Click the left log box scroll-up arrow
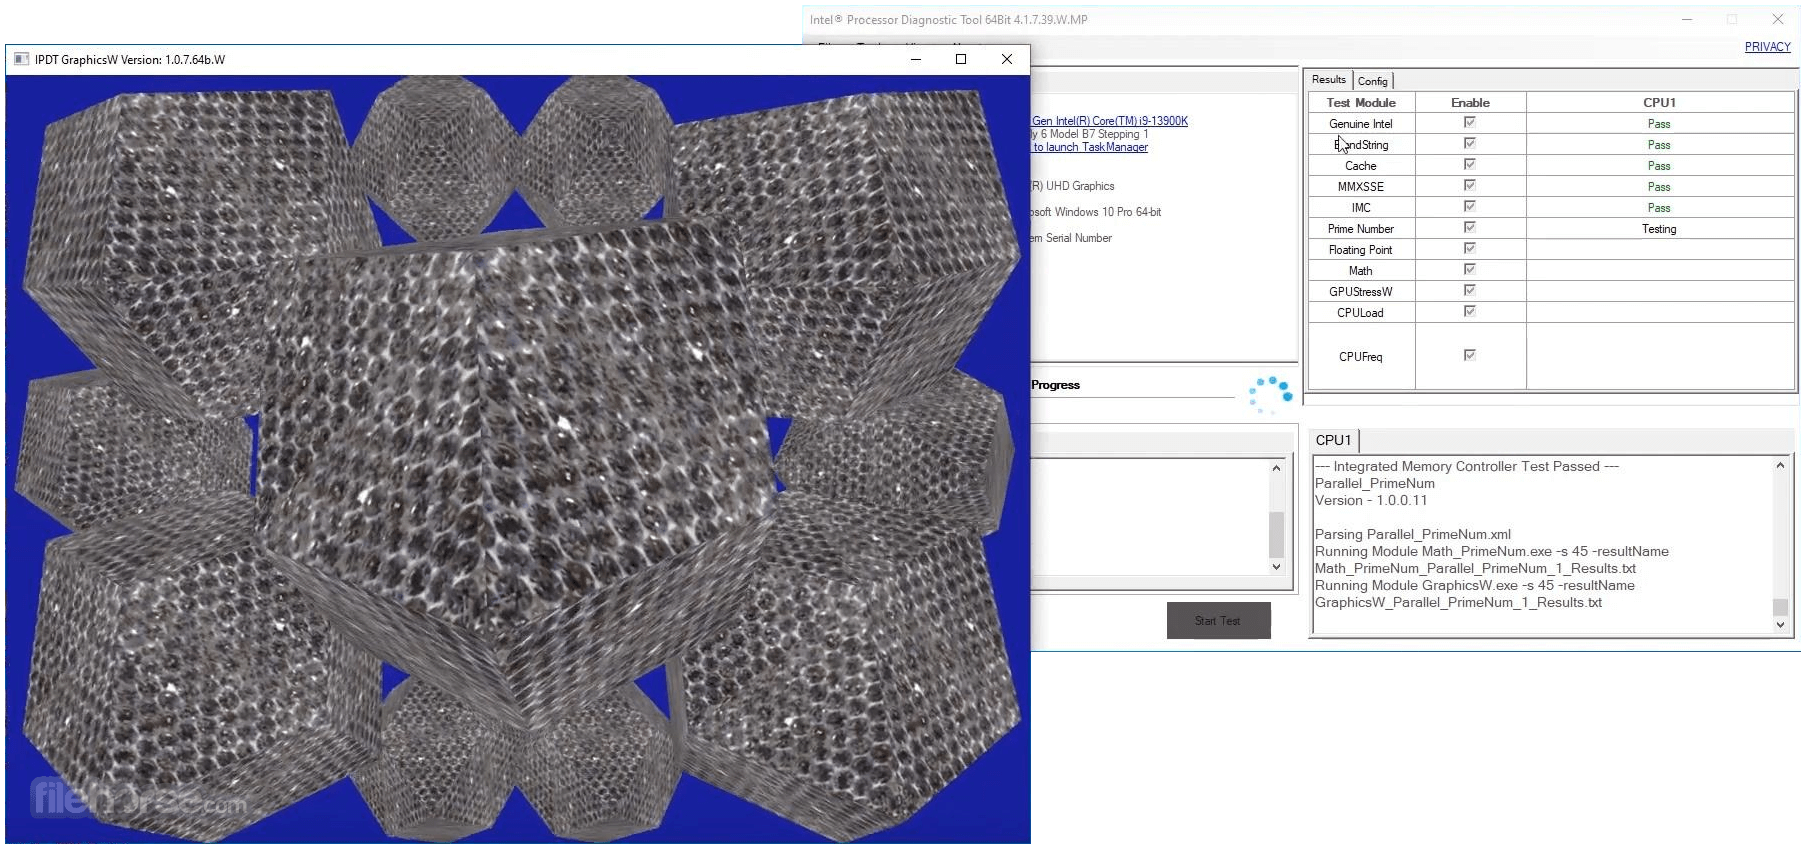1806x849 pixels. (x=1276, y=468)
